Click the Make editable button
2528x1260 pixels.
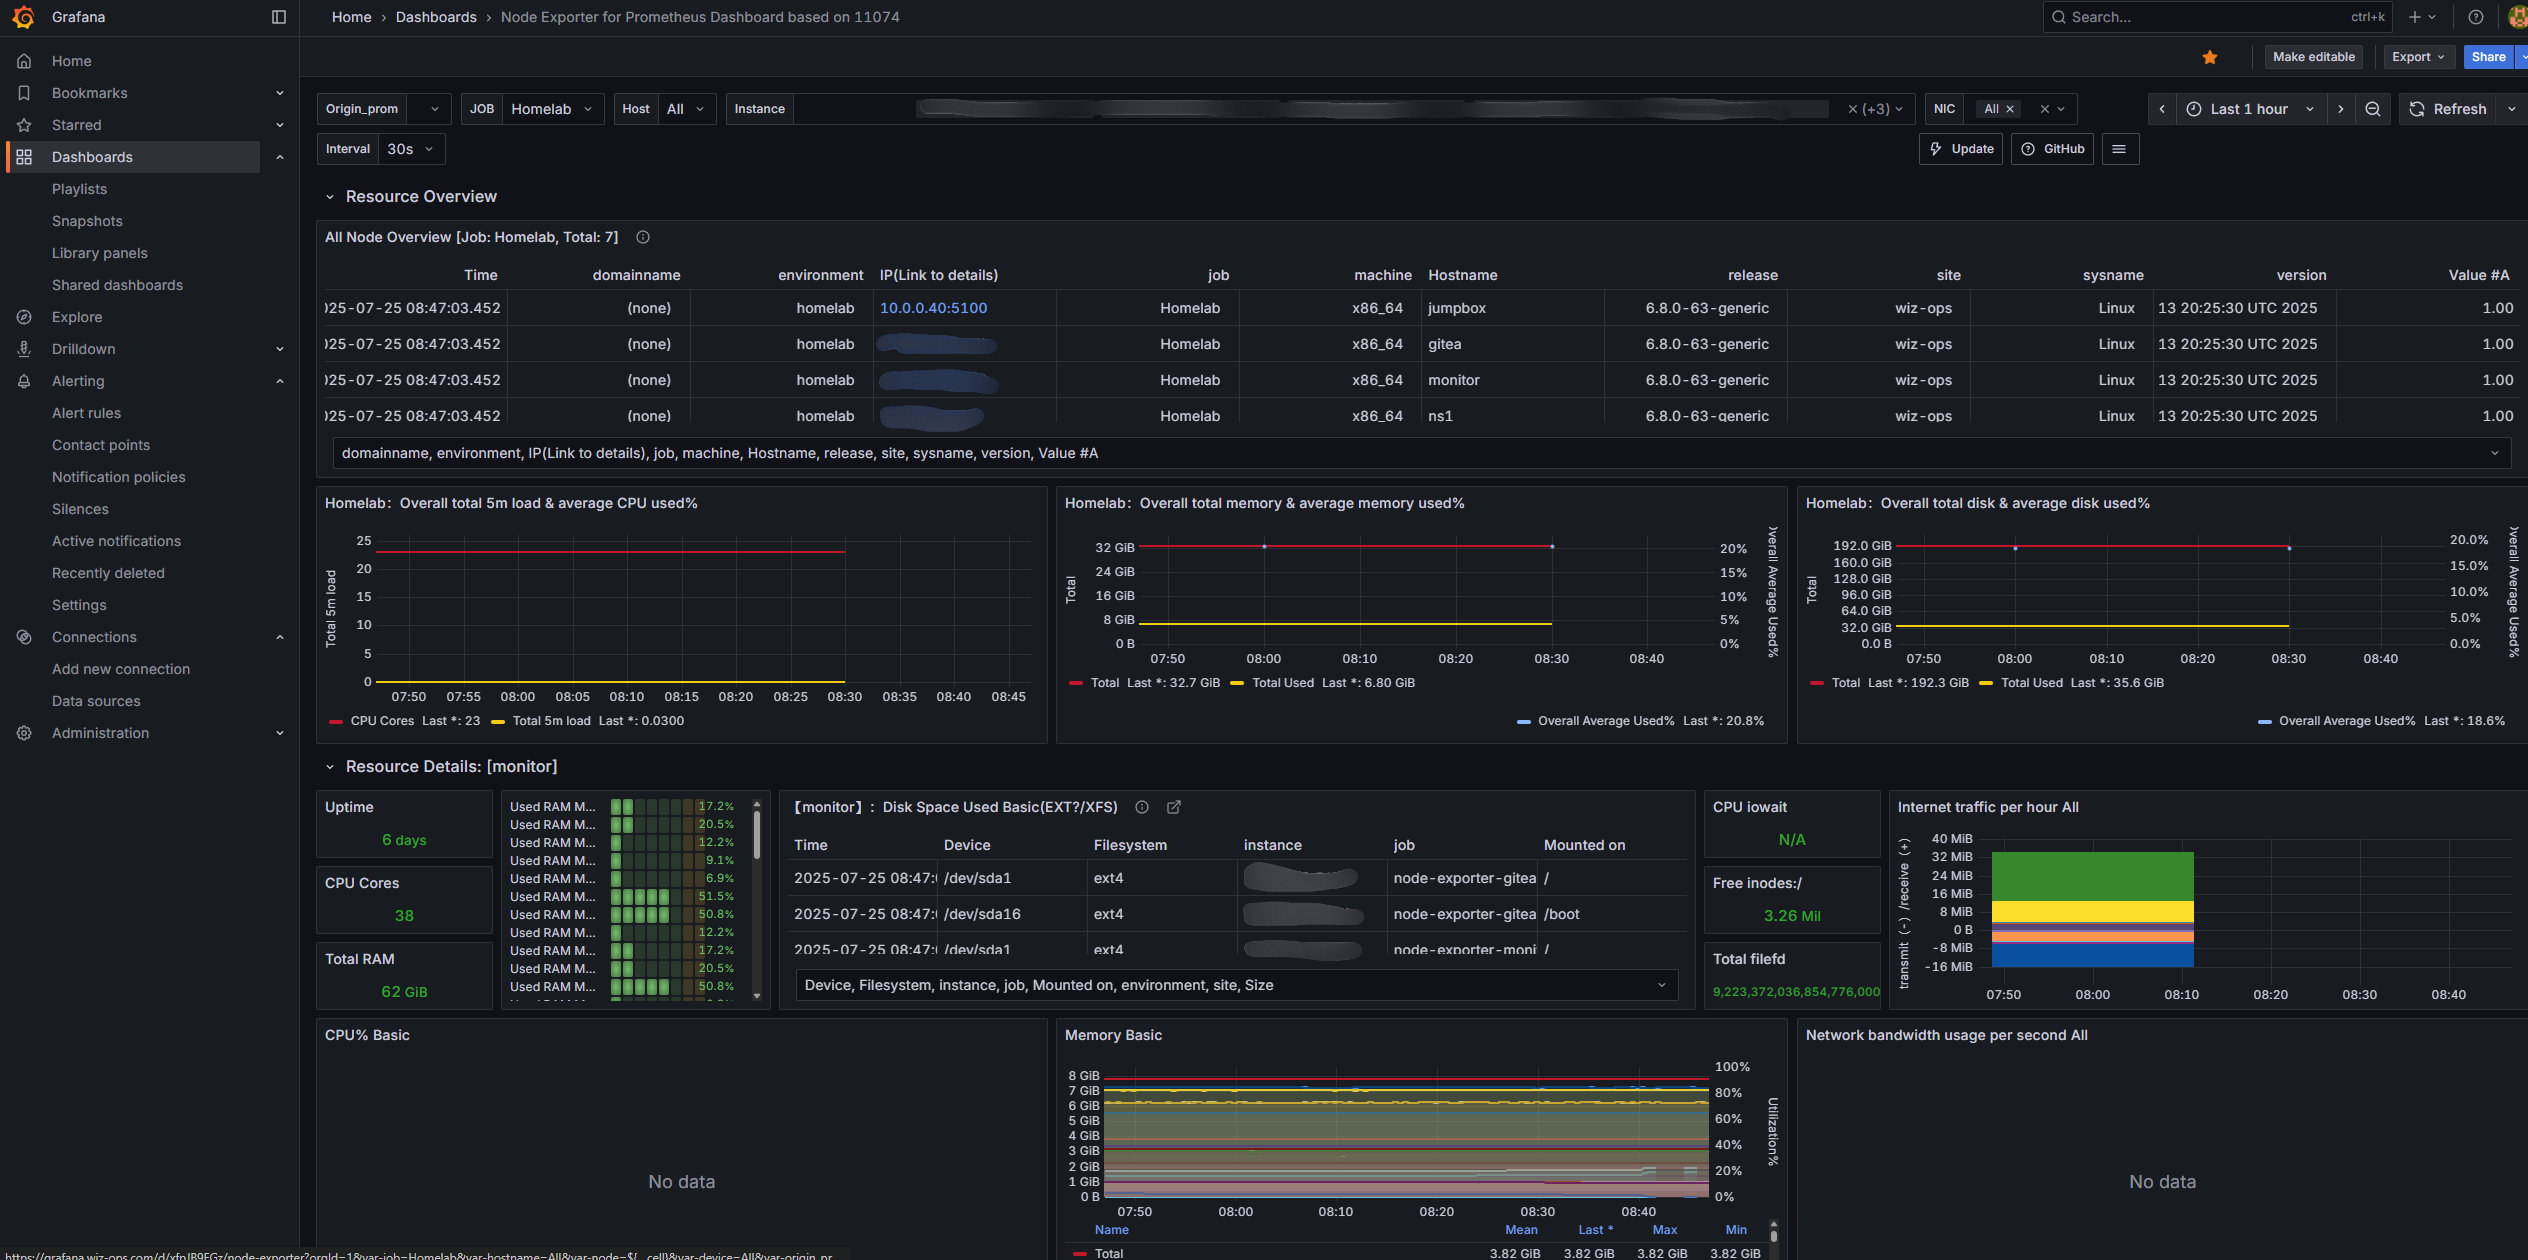pos(2314,57)
